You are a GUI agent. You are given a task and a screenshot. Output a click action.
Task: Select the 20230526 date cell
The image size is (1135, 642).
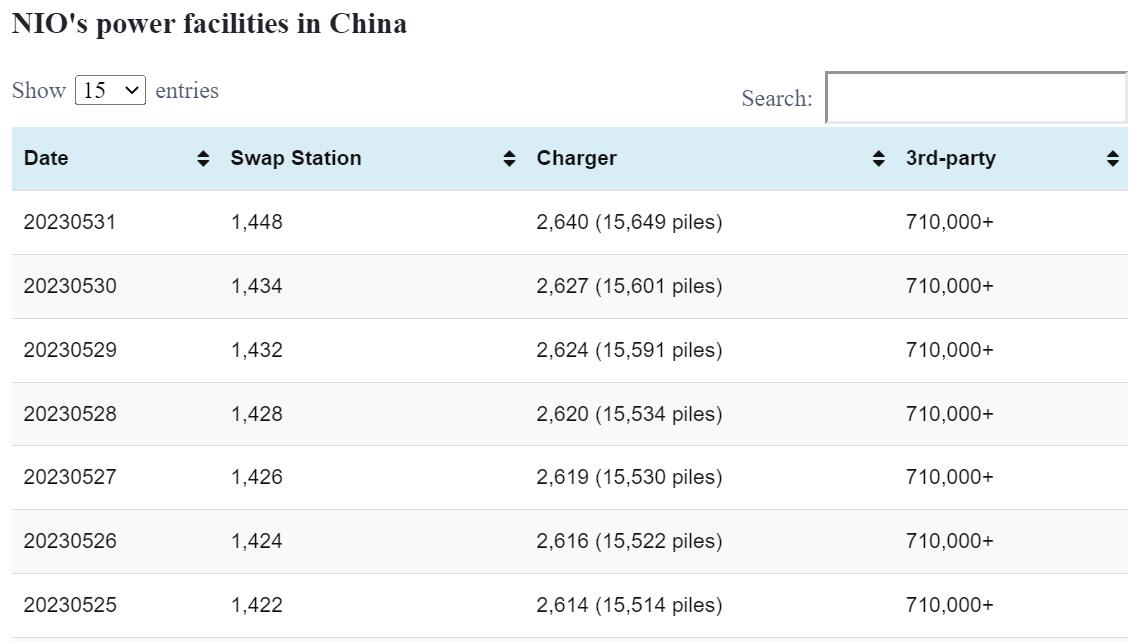click(70, 541)
